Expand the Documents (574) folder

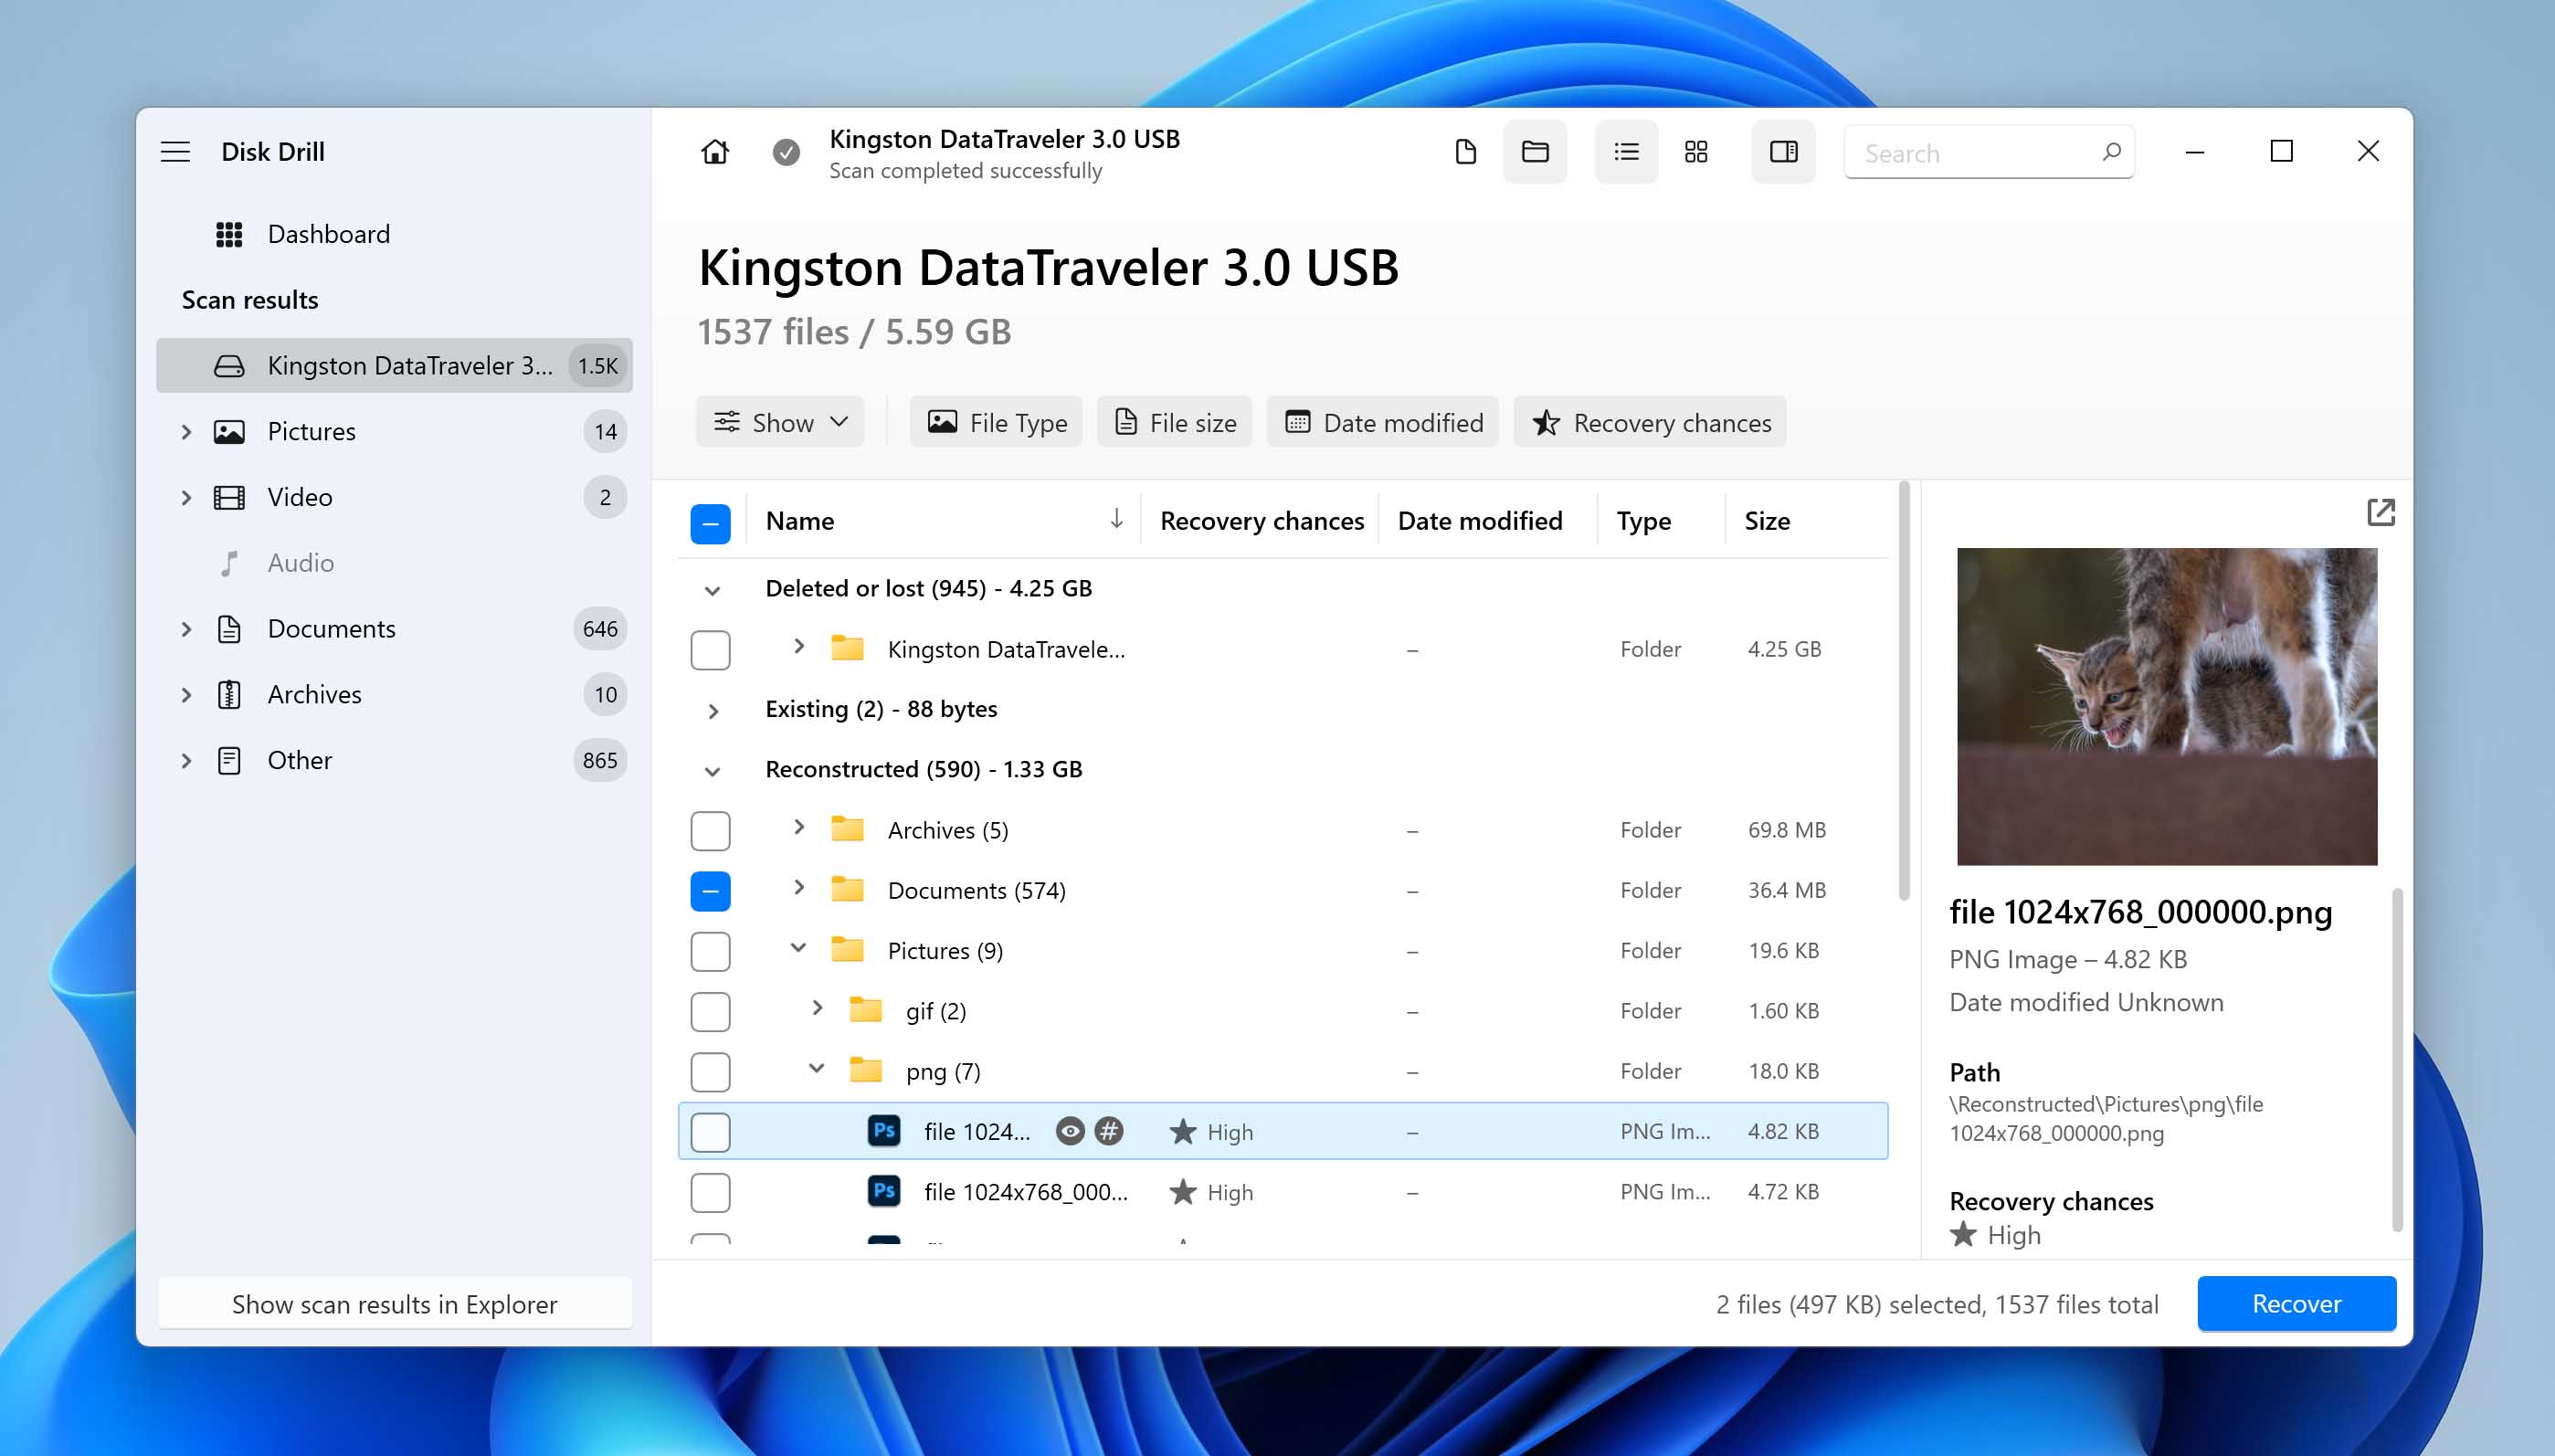click(798, 887)
